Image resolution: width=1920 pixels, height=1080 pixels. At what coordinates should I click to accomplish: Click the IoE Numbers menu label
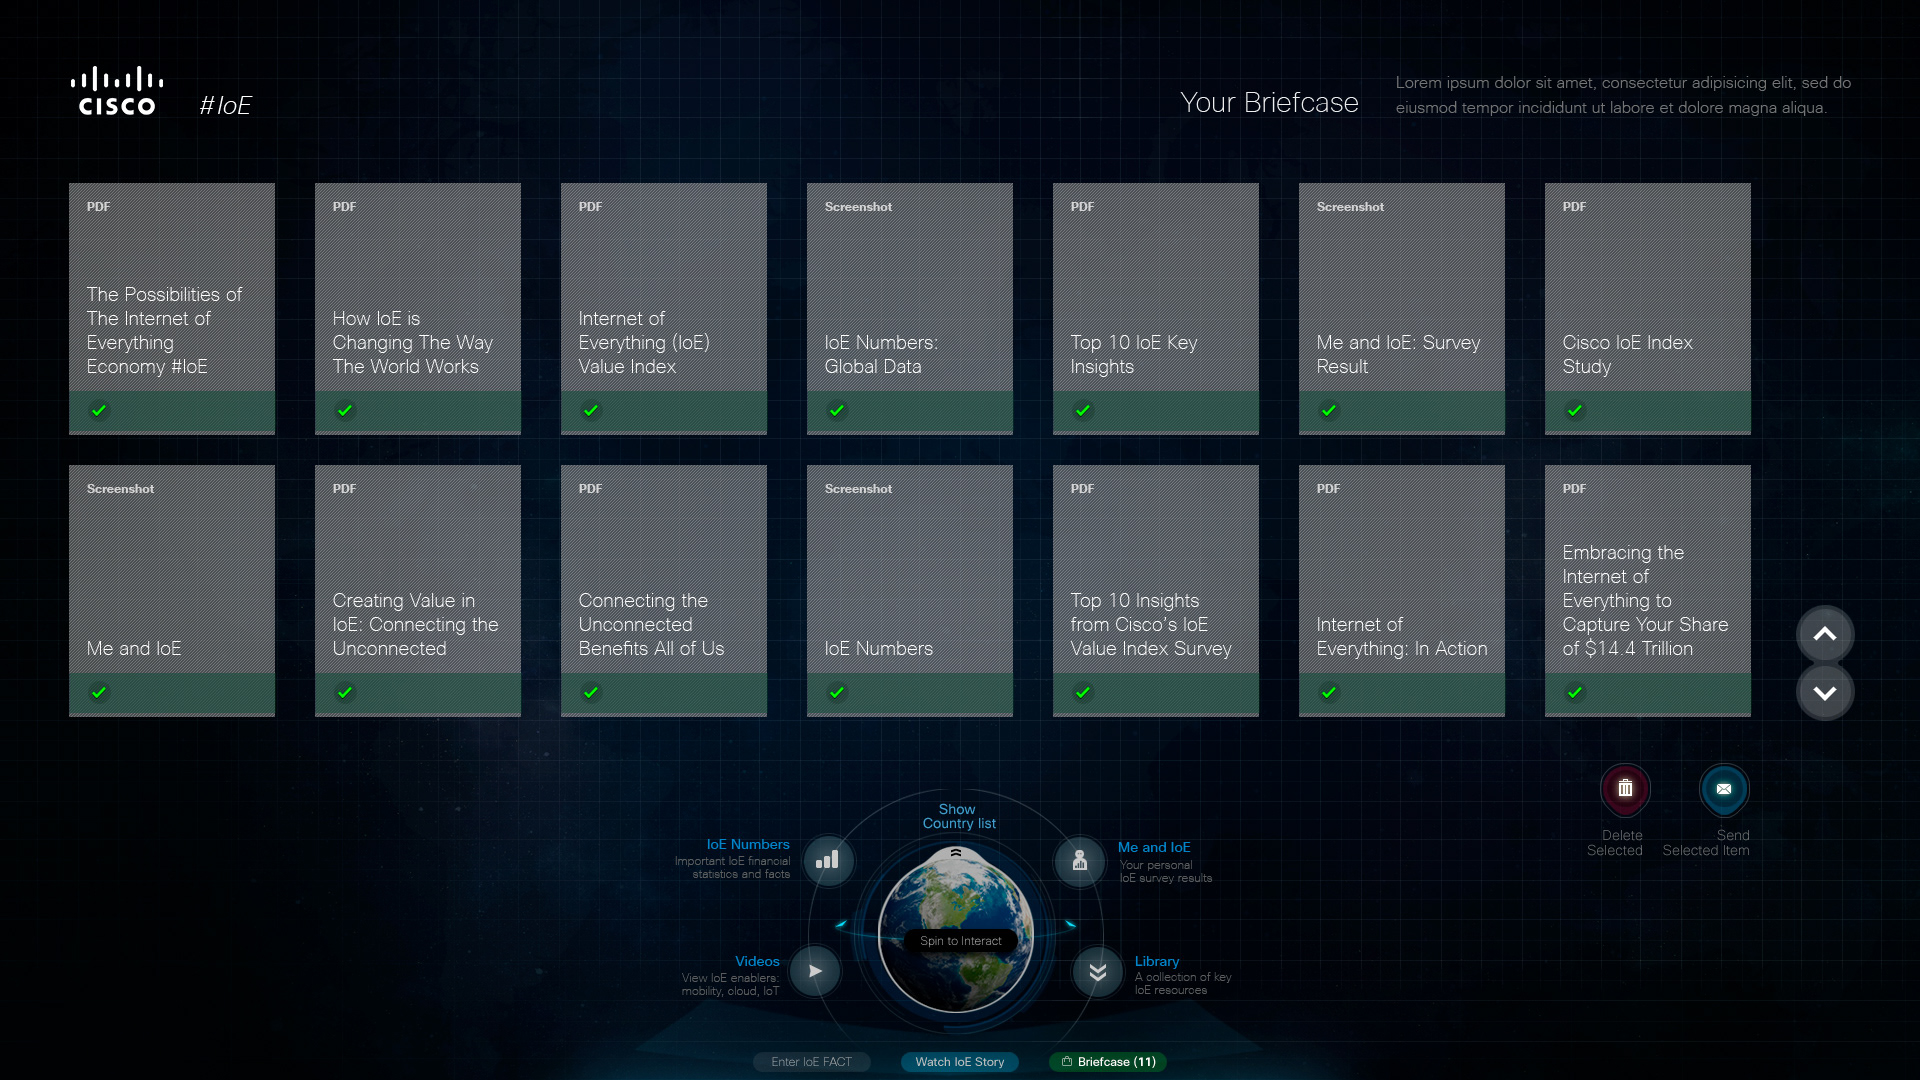(x=748, y=845)
